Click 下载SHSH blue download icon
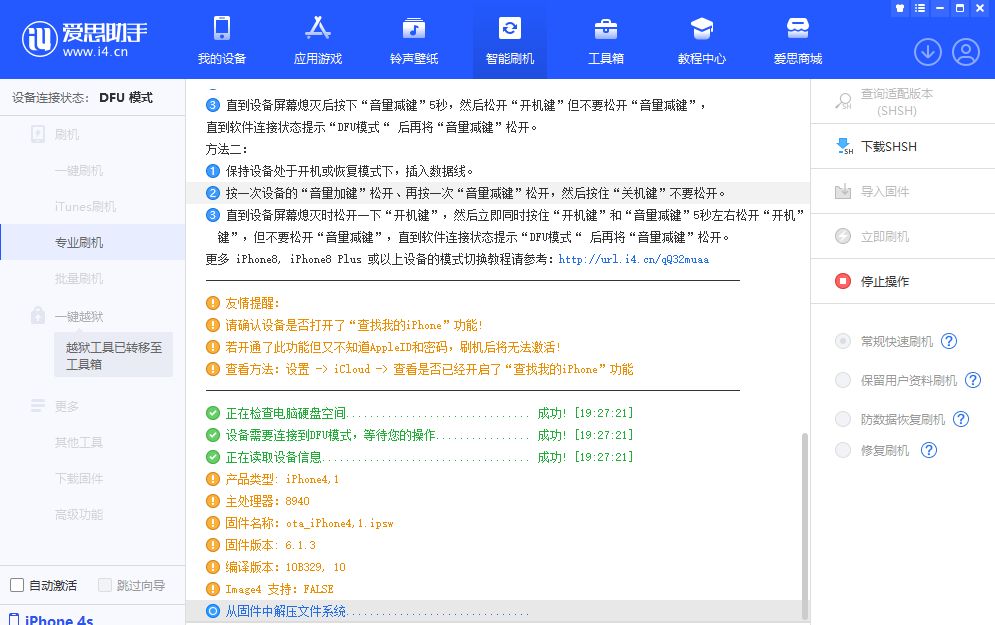This screenshot has width=995, height=625. click(x=843, y=146)
